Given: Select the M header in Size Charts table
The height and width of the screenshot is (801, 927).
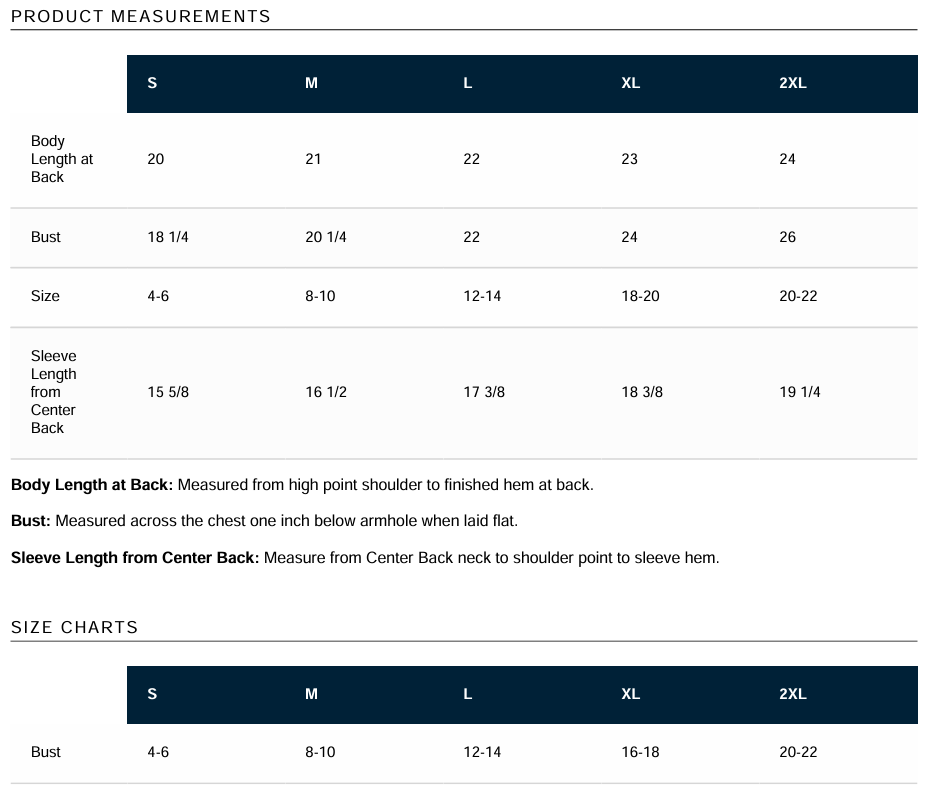Looking at the screenshot, I should point(312,694).
